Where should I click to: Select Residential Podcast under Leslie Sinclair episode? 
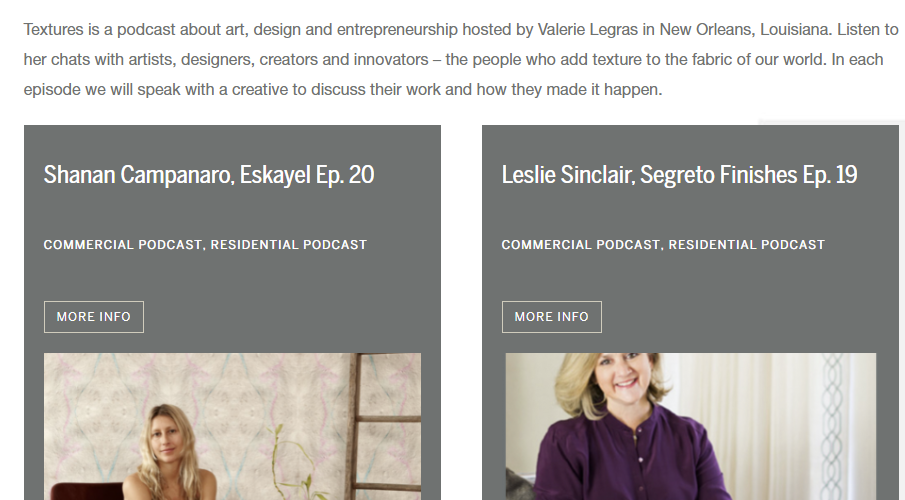[746, 244]
